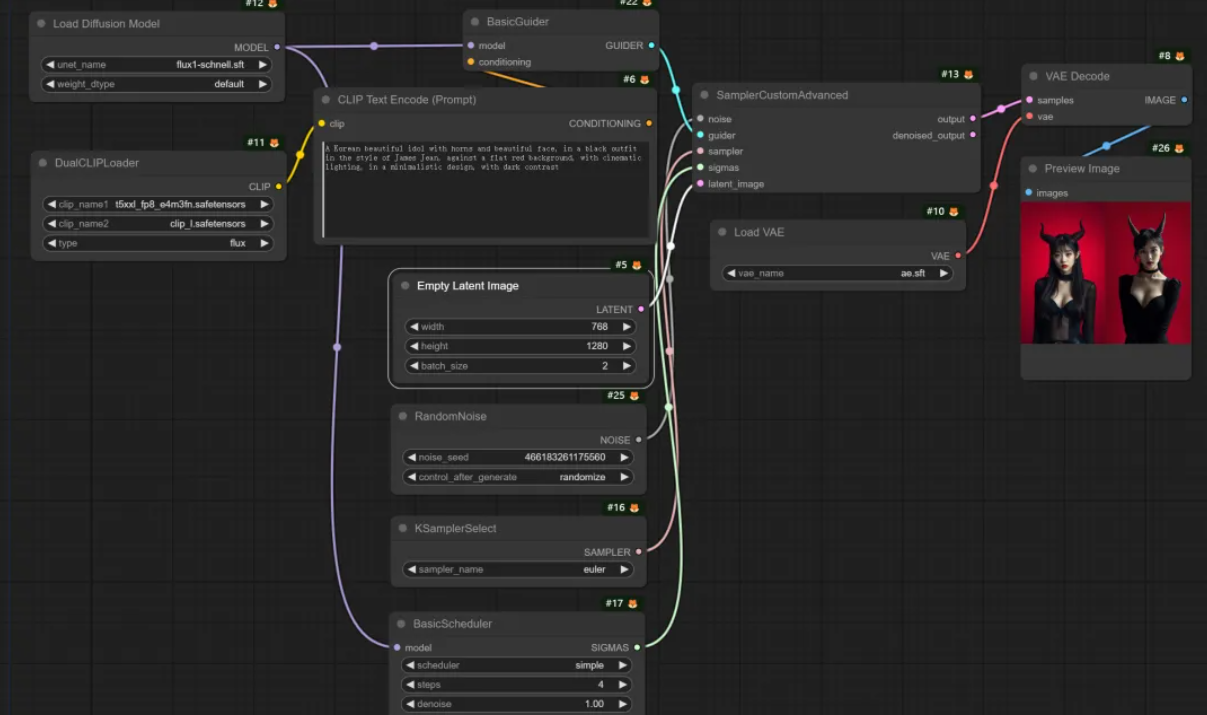
Task: Click the SIGMAS output port on BasicScheduler
Action: pos(637,647)
